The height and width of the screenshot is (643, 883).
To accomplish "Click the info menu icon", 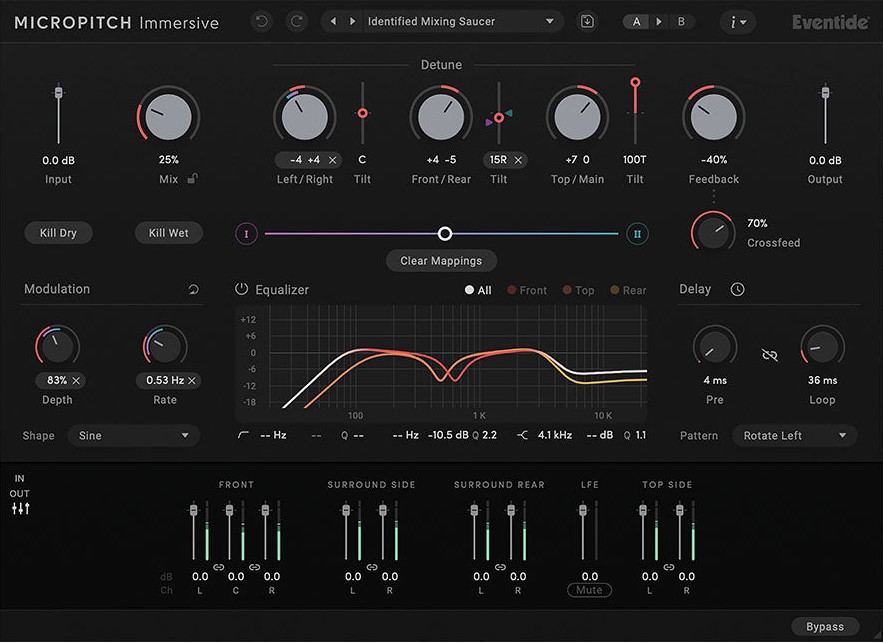I will tap(737, 21).
